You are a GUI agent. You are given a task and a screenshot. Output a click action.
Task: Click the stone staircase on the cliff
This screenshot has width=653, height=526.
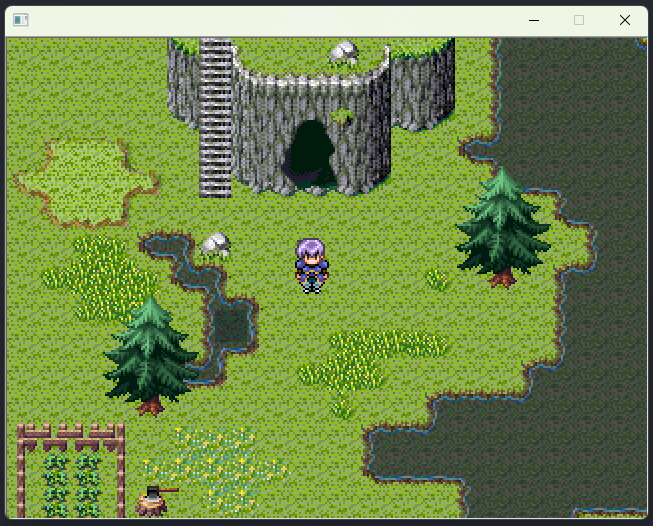point(215,118)
